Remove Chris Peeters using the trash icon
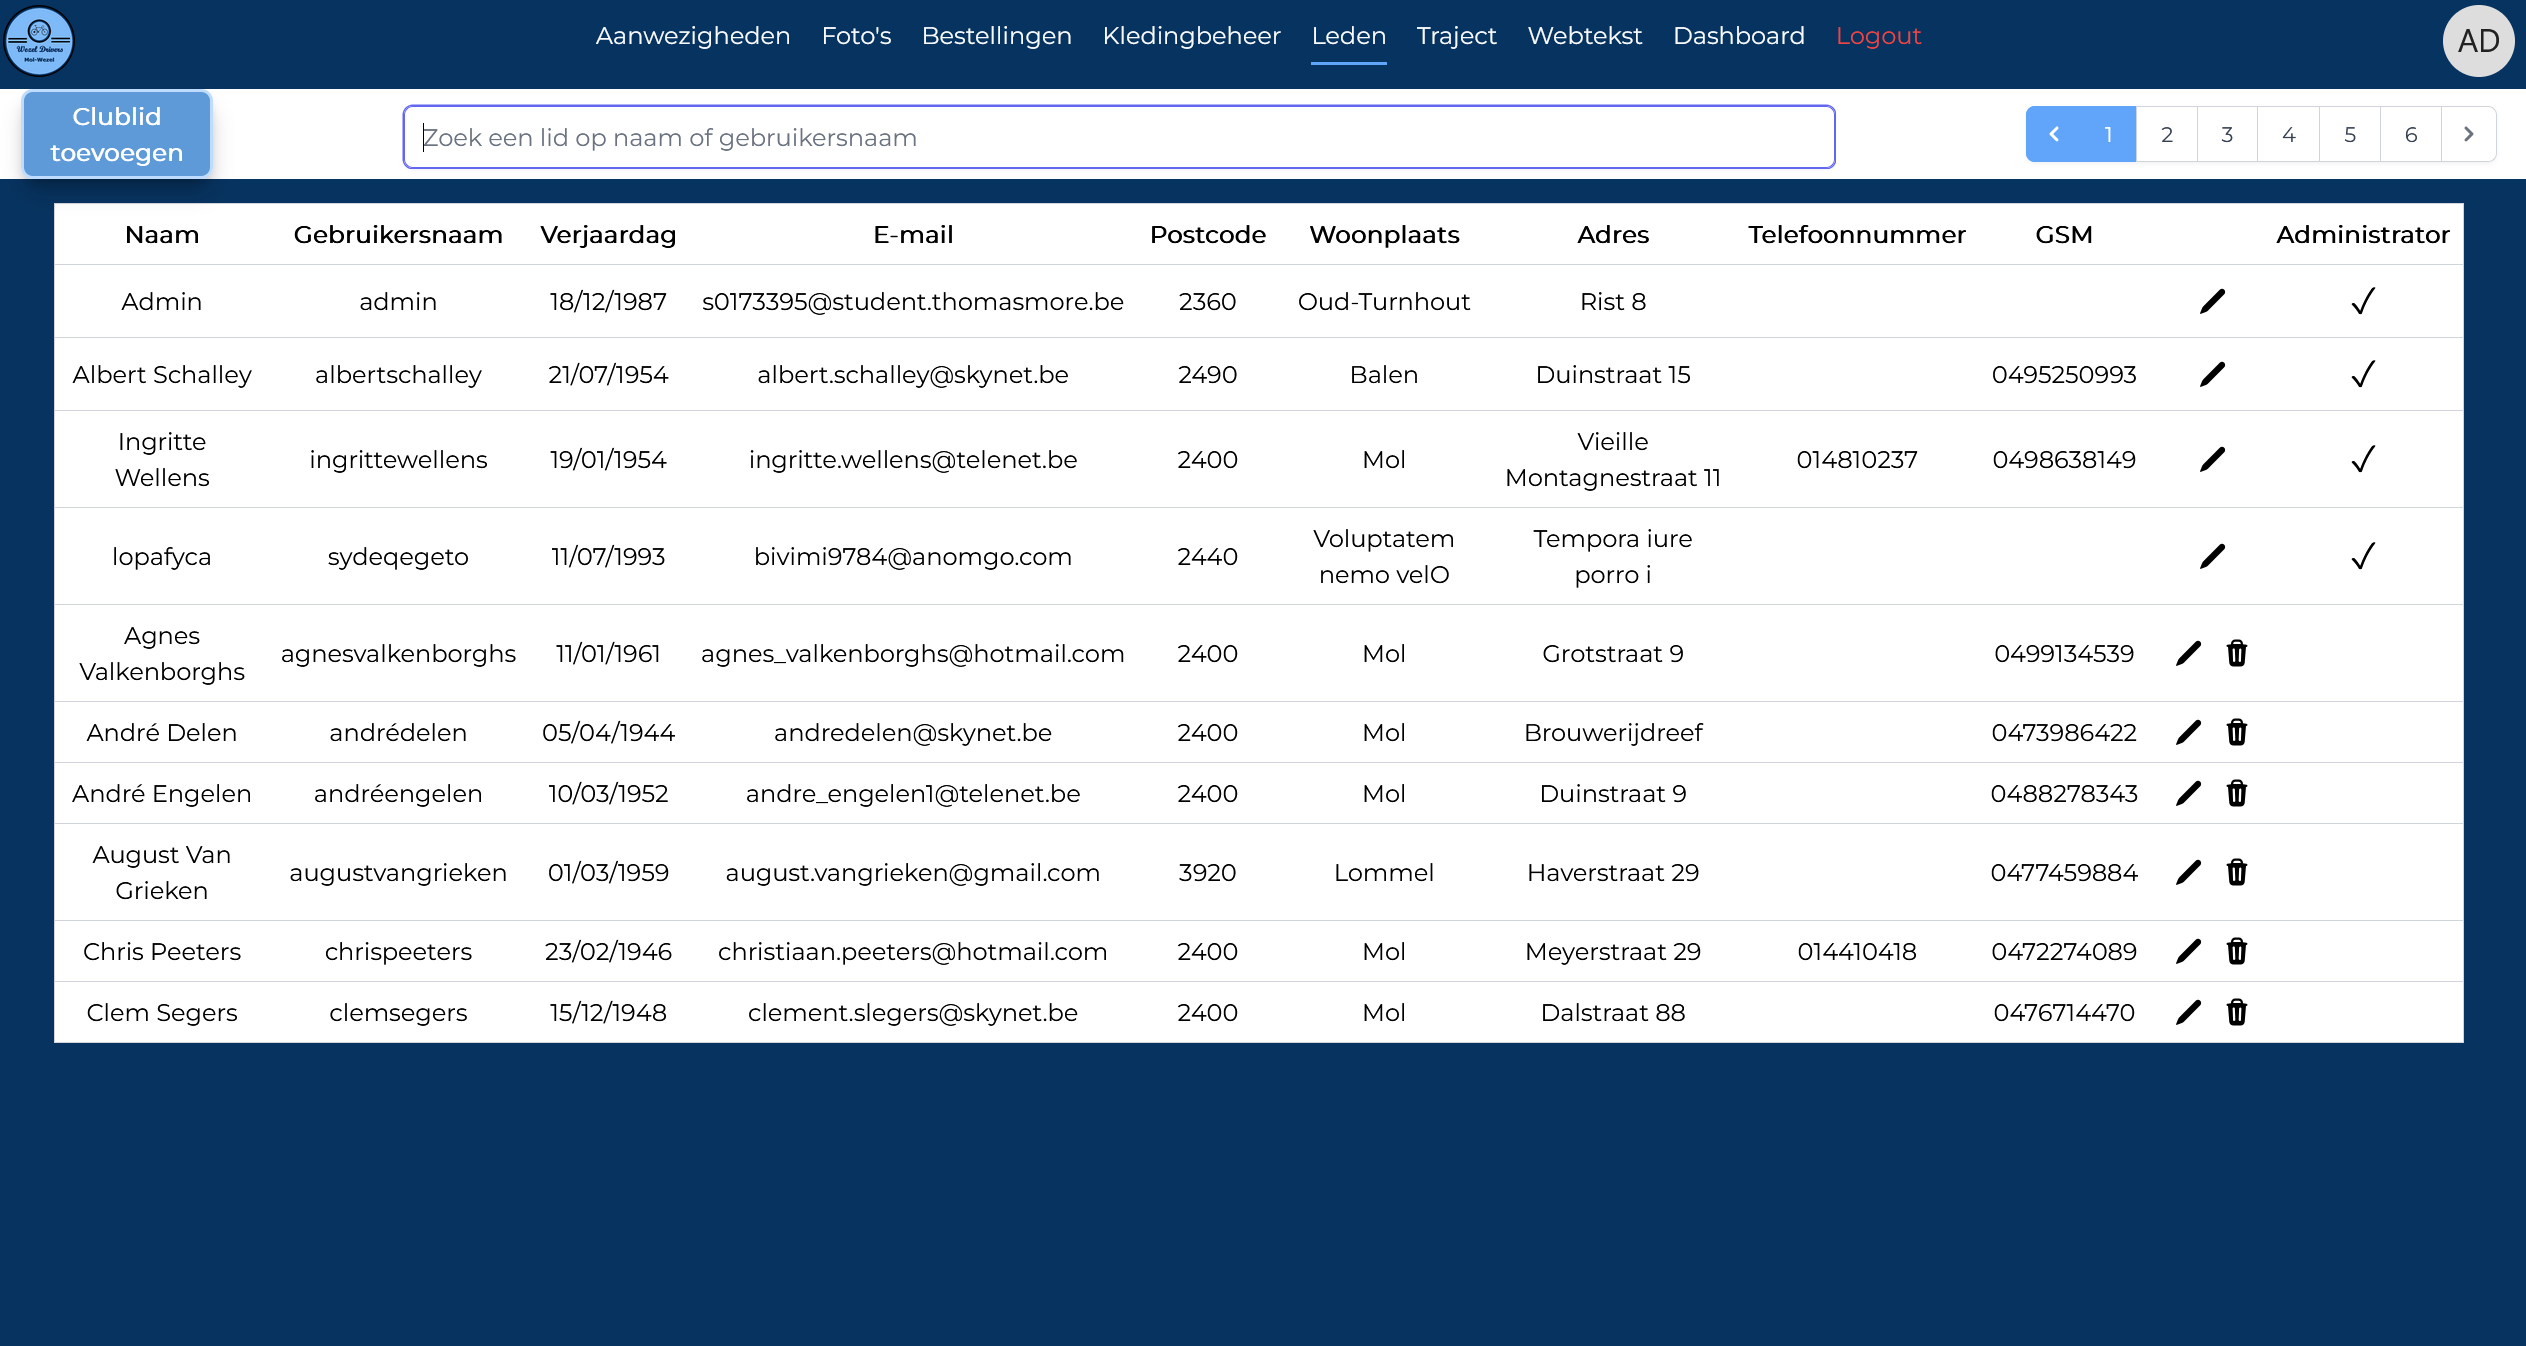 [x=2236, y=951]
